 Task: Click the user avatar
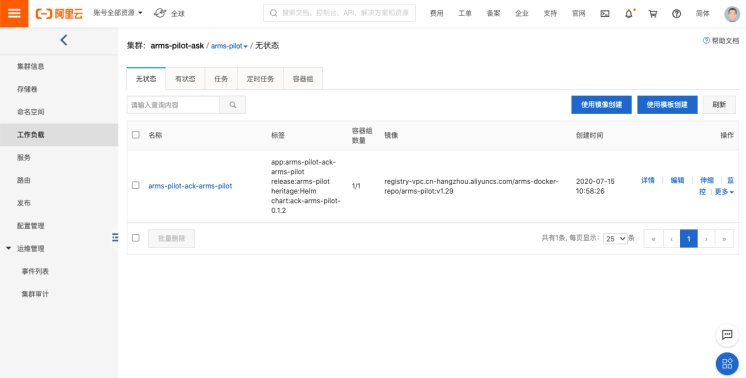coord(732,14)
